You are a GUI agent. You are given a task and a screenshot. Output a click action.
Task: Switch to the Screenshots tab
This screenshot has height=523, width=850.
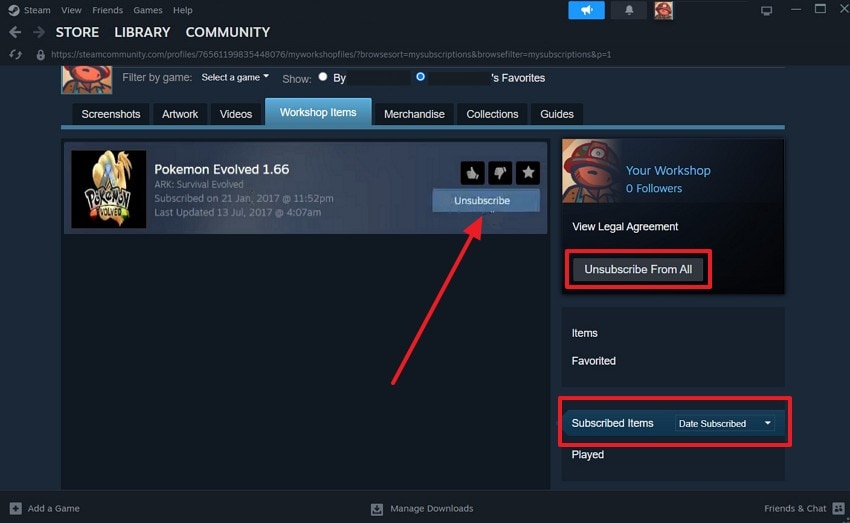pos(111,114)
